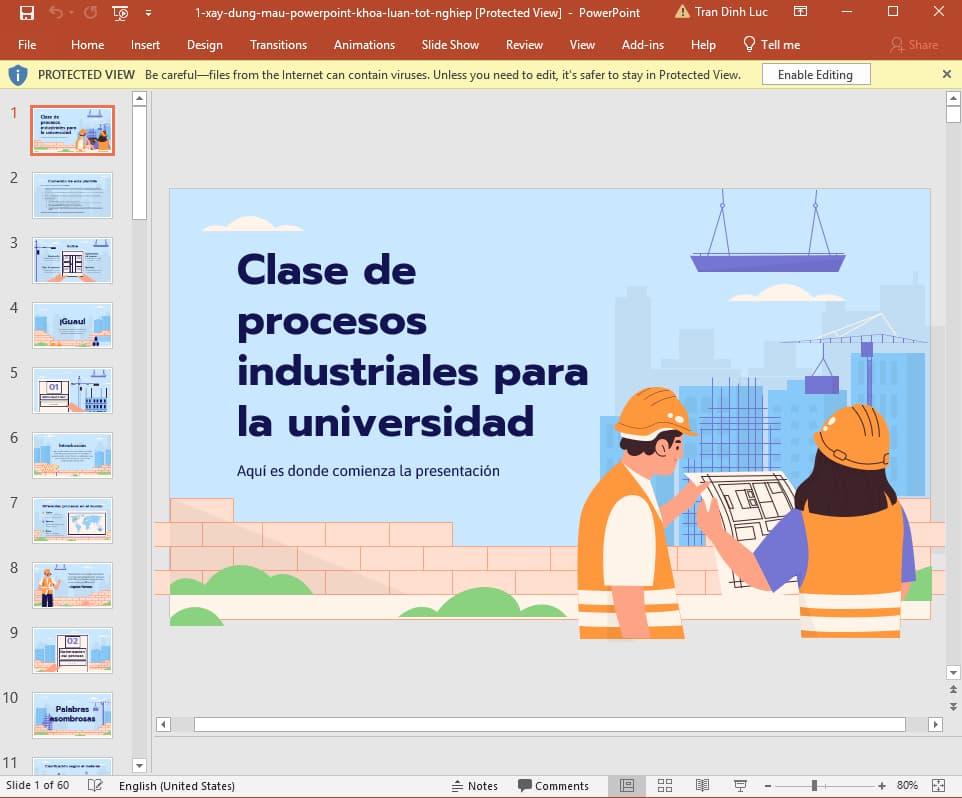Viewport: 962px width, 798px height.
Task: Select Normal view icon in status bar
Action: 627,786
